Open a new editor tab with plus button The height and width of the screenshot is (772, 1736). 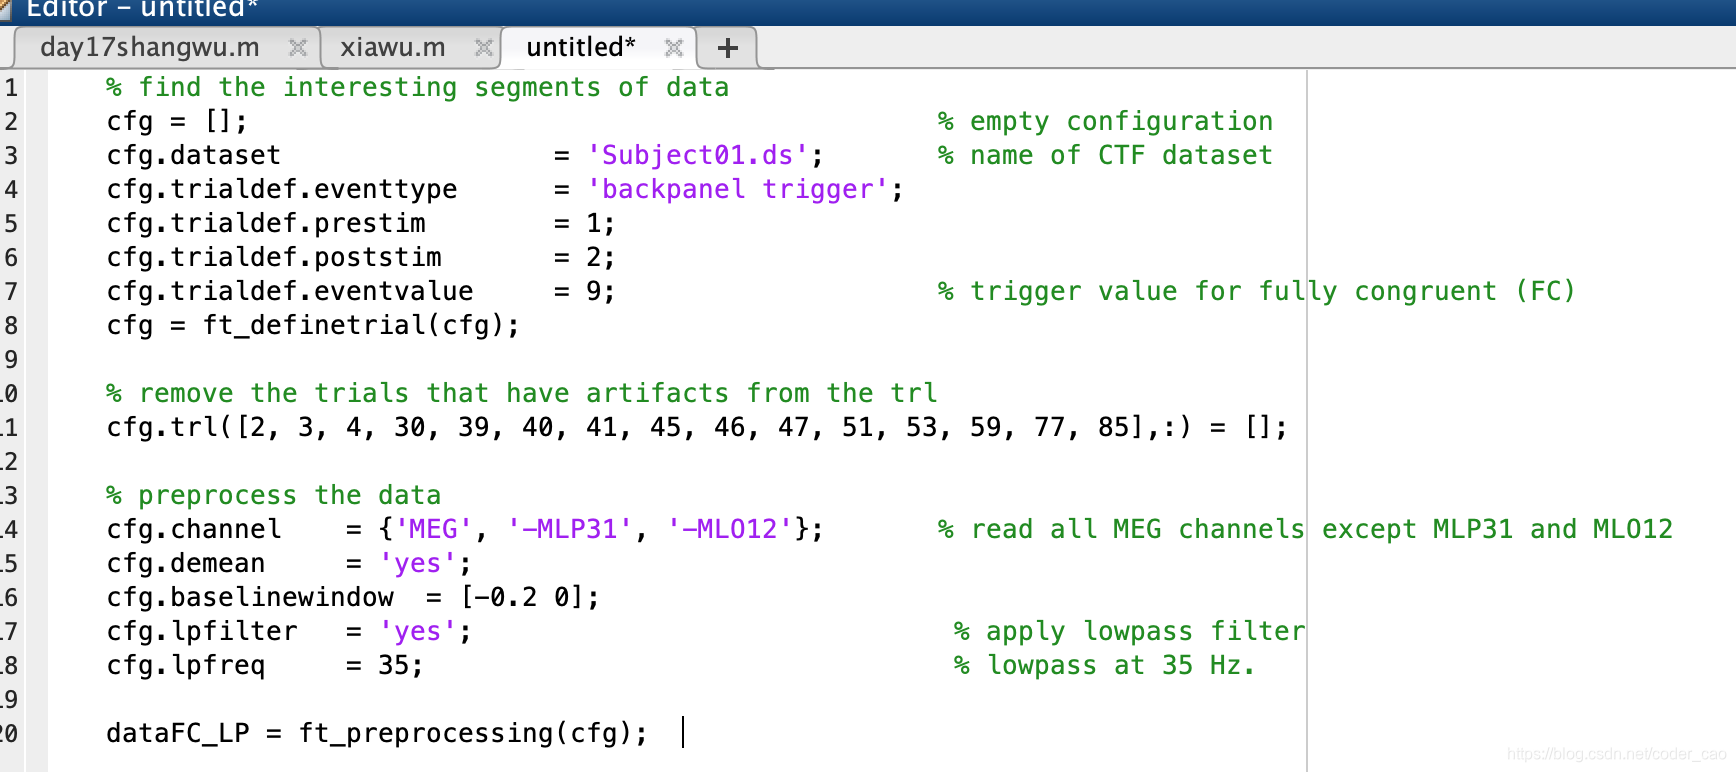click(728, 48)
